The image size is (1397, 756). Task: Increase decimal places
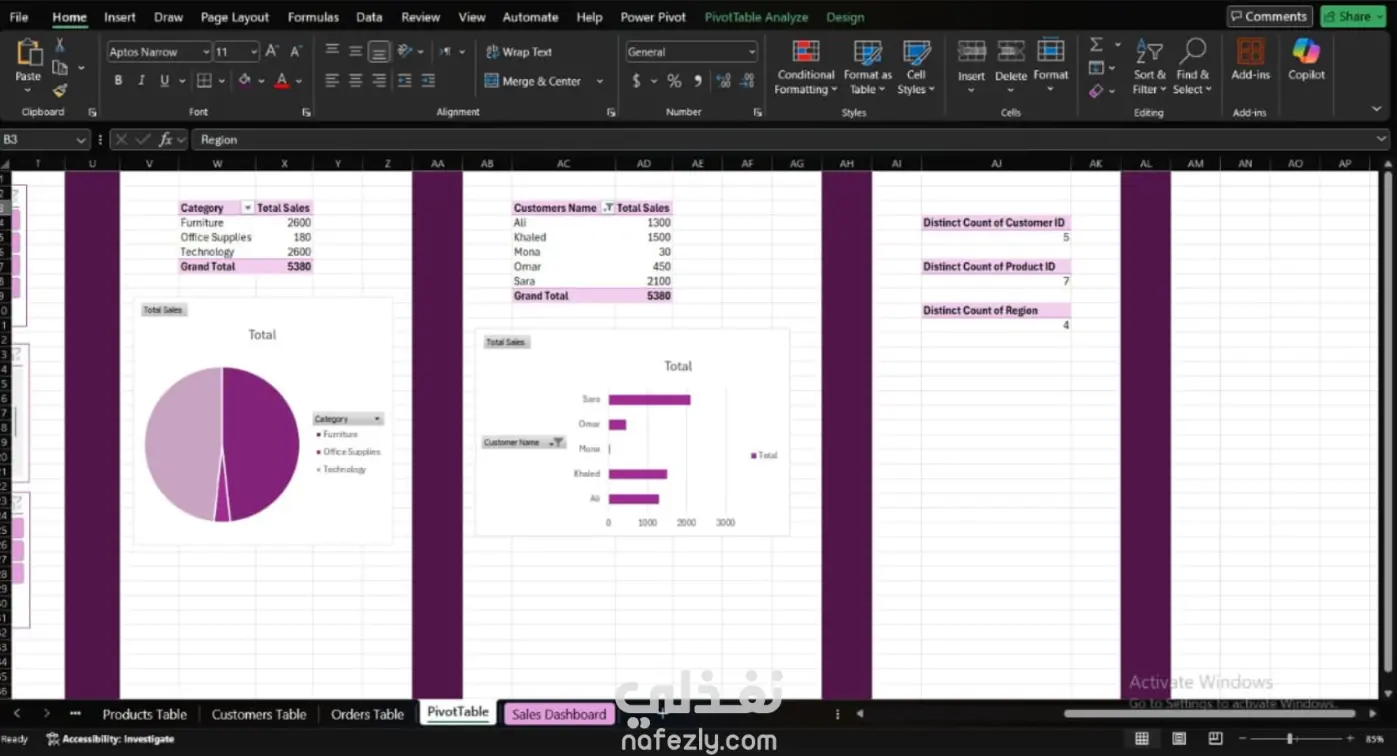[724, 81]
